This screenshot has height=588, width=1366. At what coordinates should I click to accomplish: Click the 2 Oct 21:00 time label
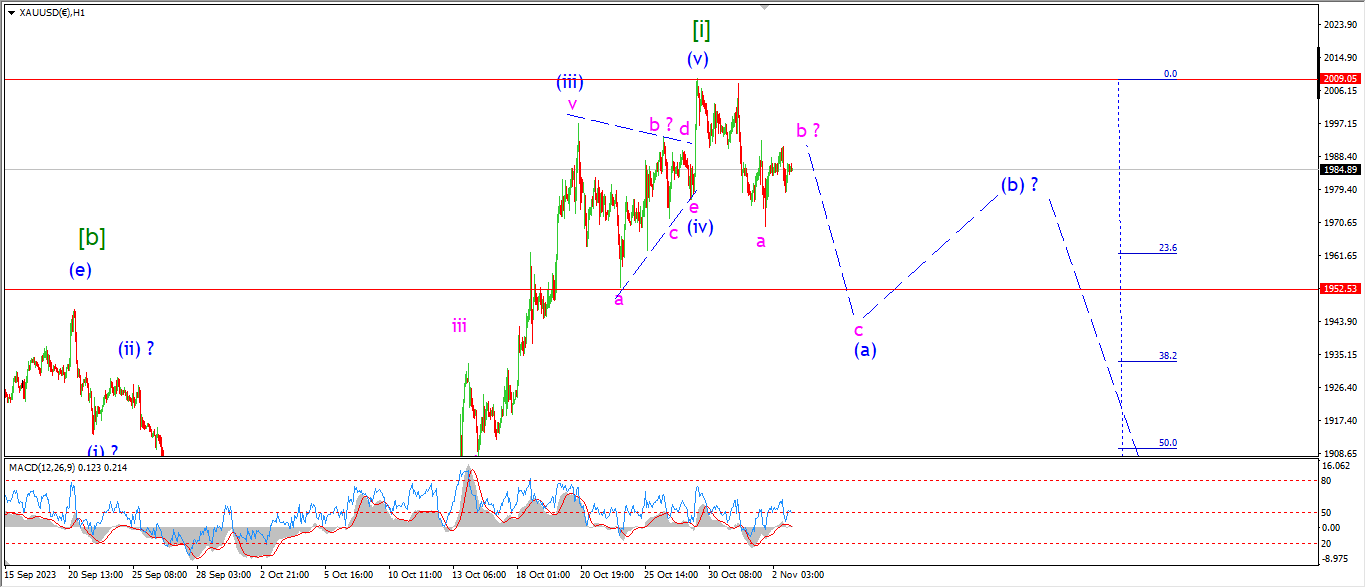click(x=285, y=575)
